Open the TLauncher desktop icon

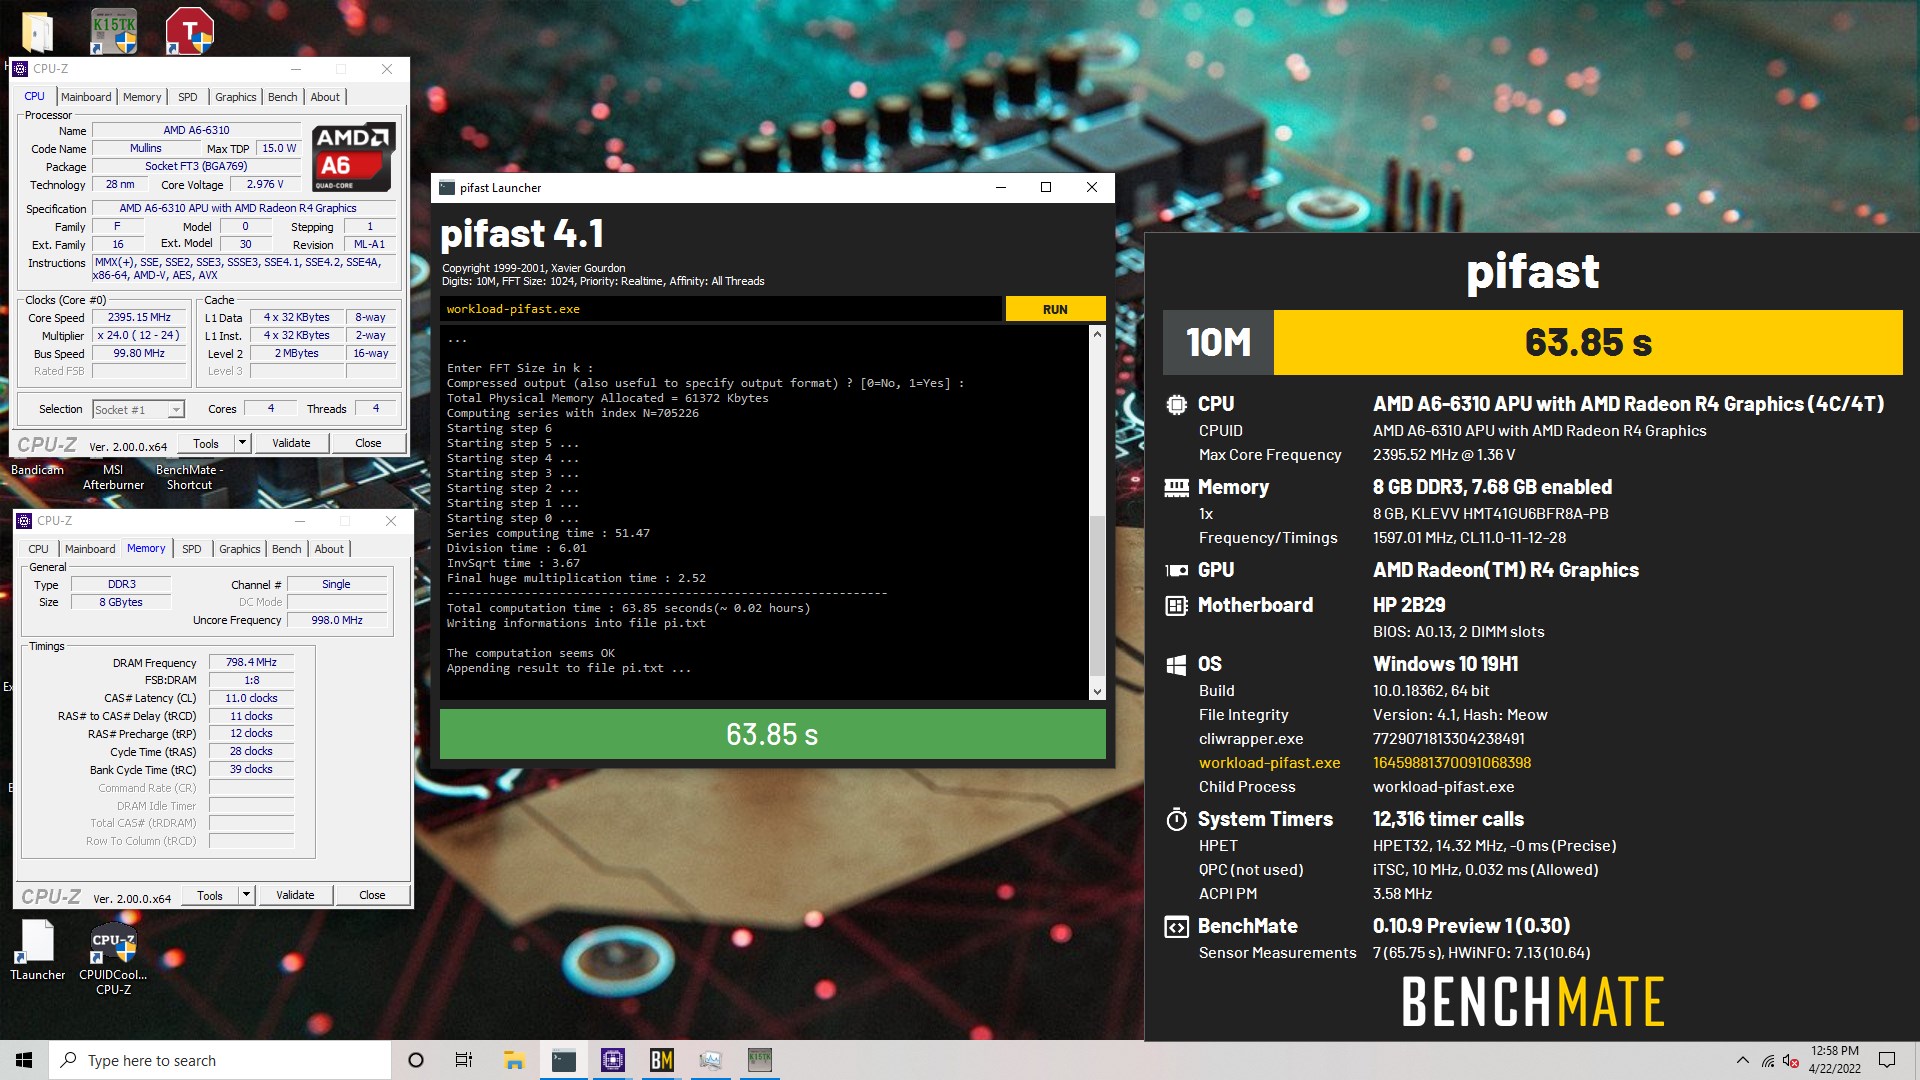coord(38,950)
